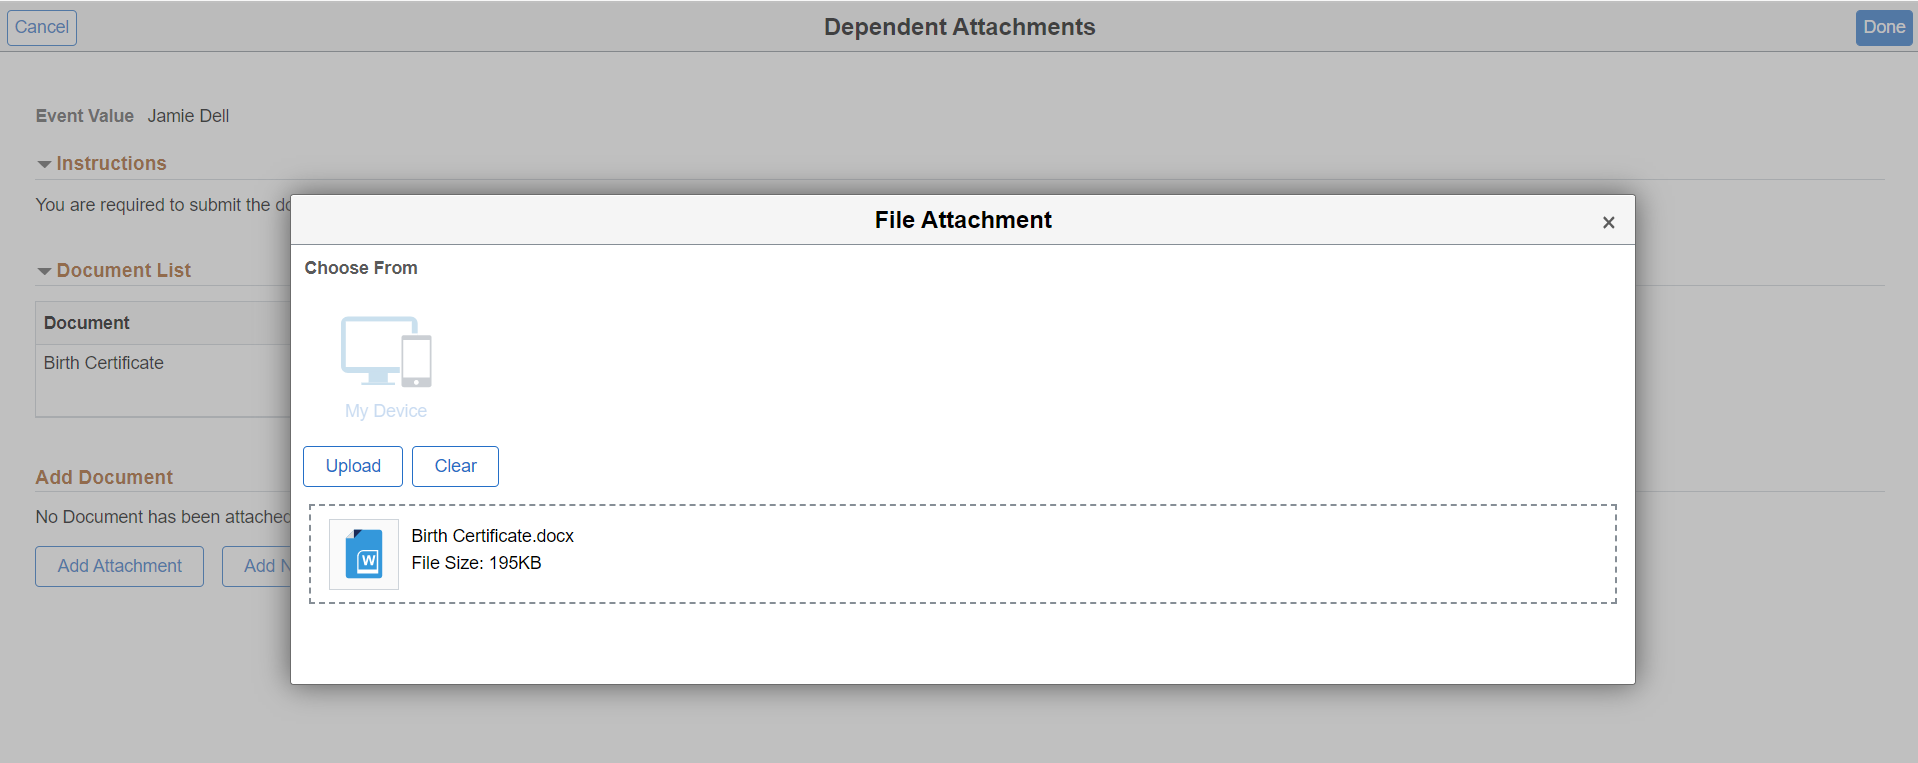Image resolution: width=1918 pixels, height=763 pixels.
Task: Collapse the Document List section arrow
Action: [x=44, y=271]
